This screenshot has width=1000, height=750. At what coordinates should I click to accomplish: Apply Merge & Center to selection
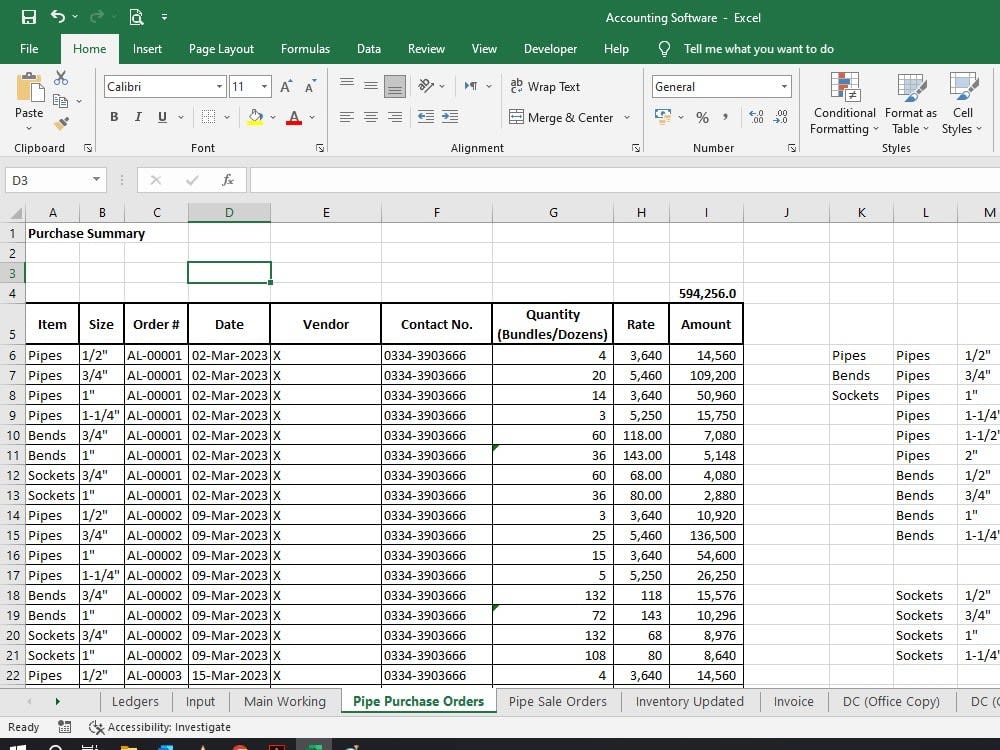[x=563, y=117]
